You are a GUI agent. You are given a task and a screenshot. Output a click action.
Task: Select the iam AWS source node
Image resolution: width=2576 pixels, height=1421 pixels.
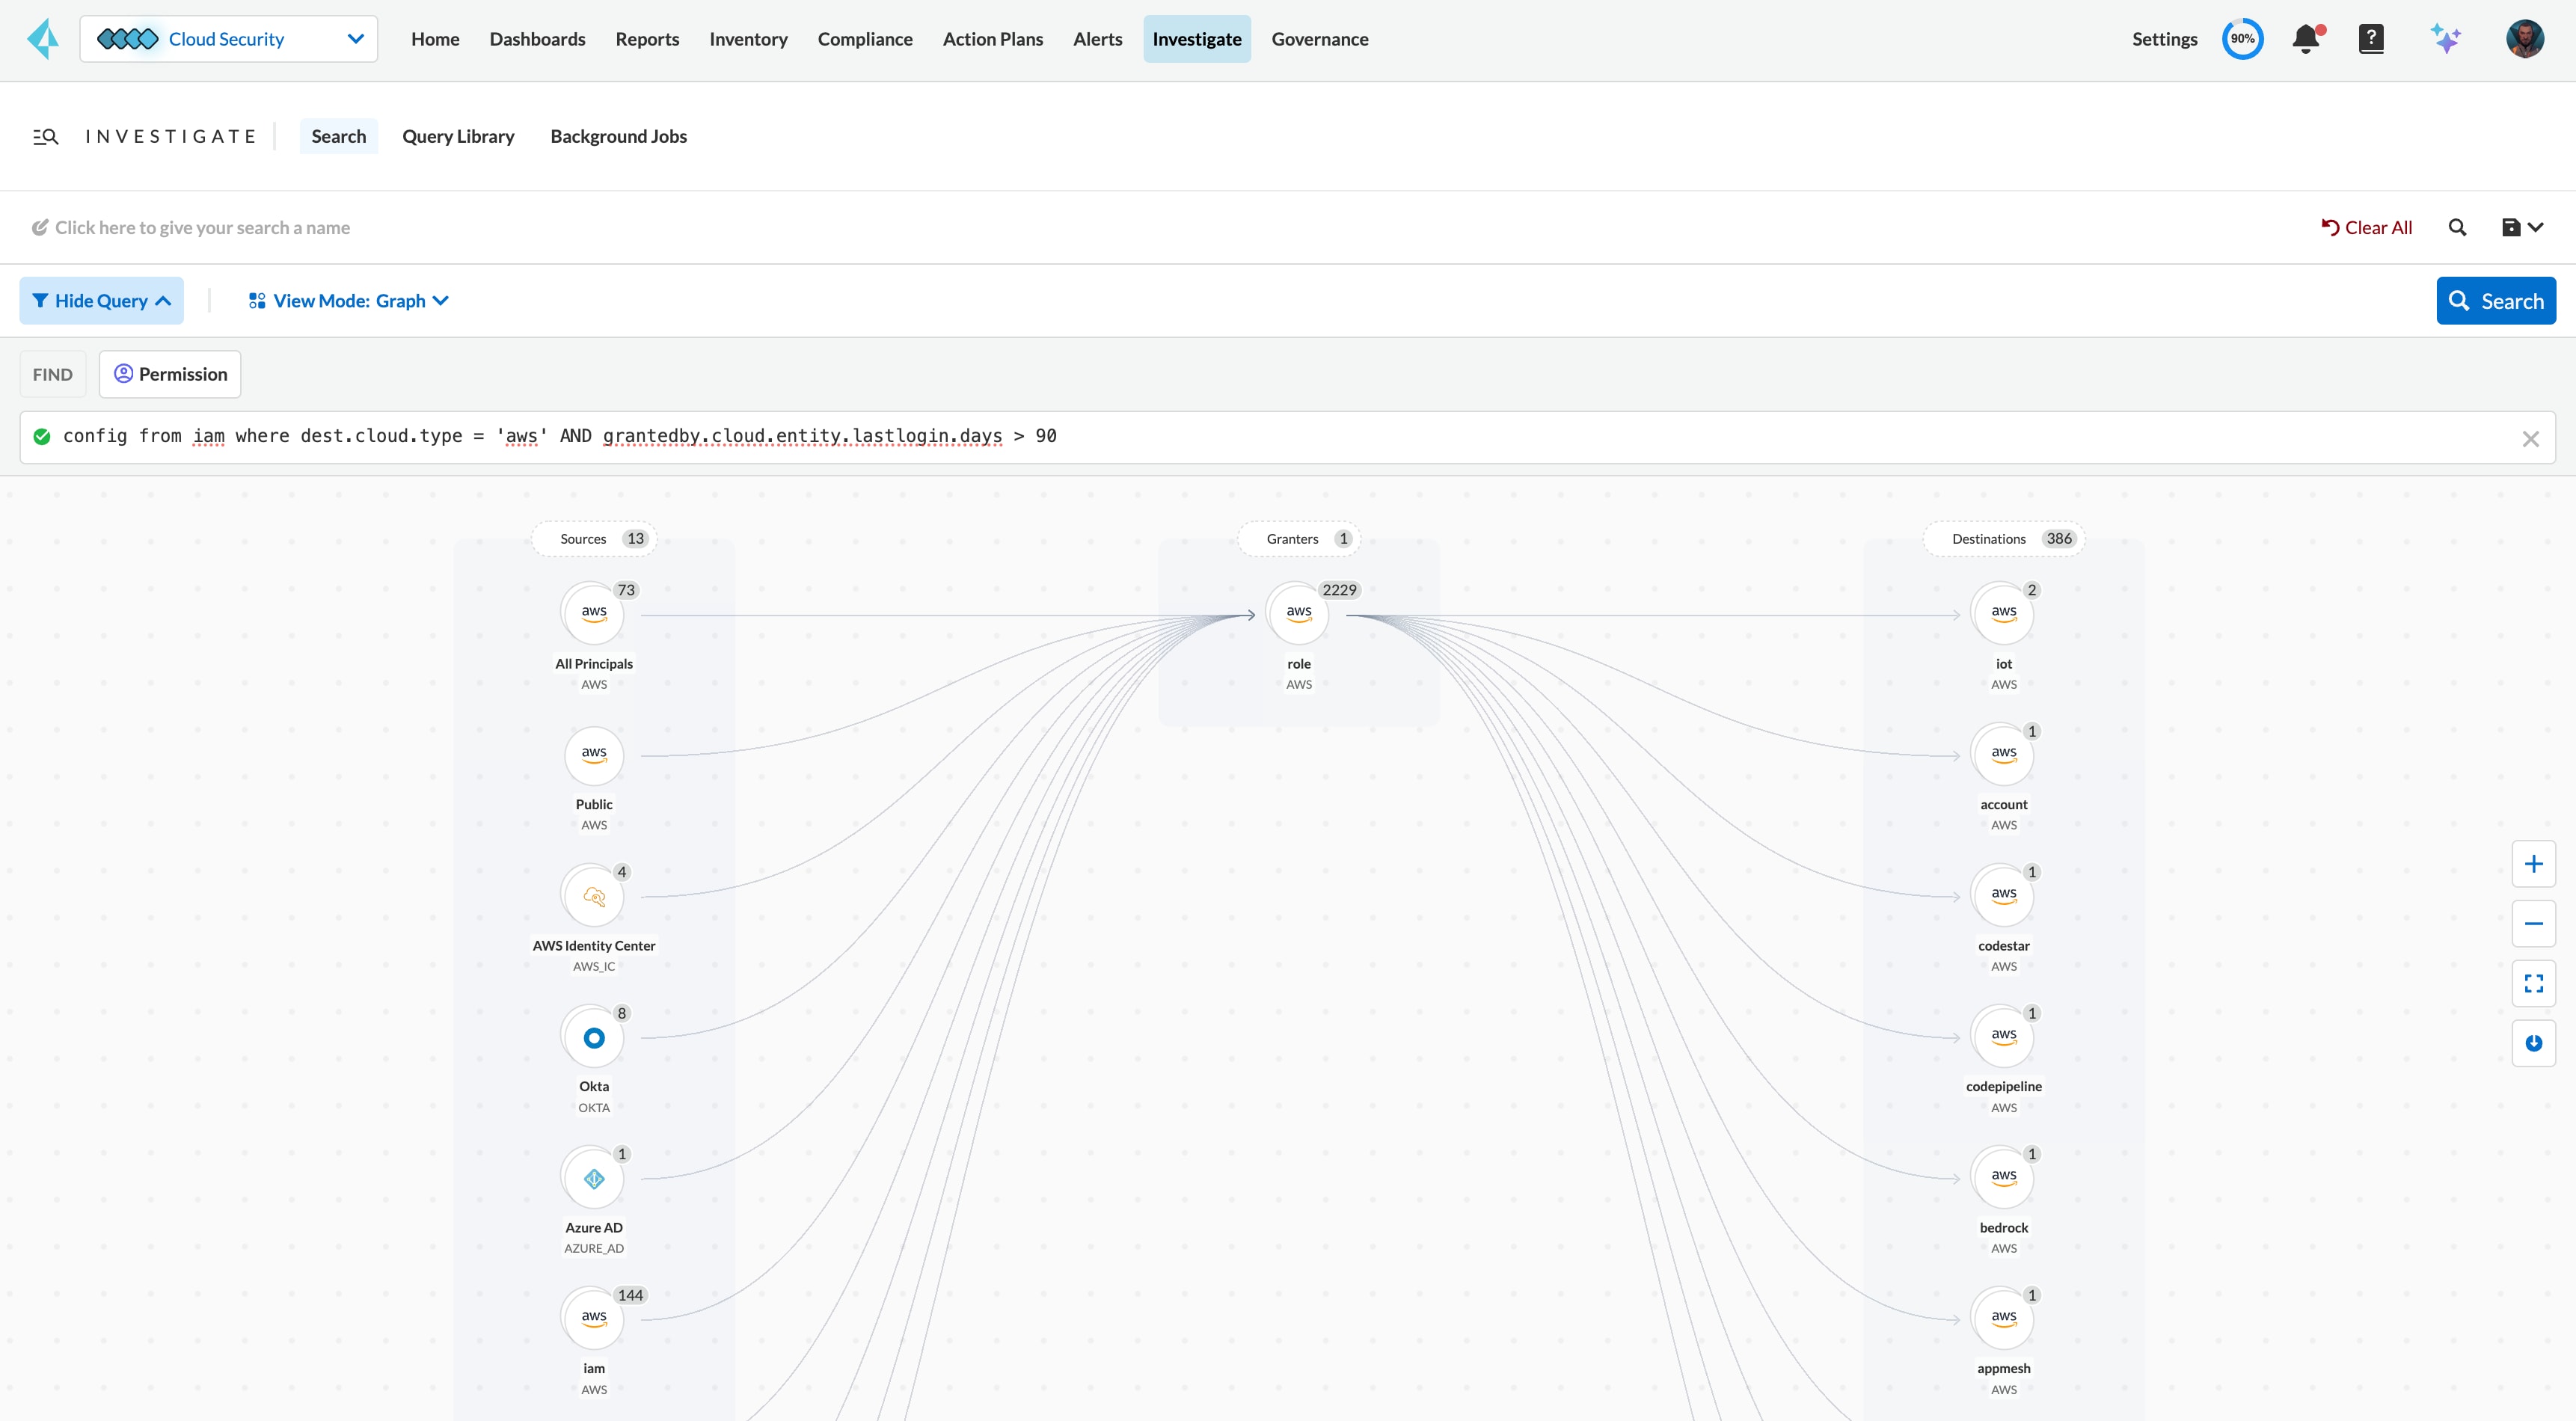tap(594, 1320)
